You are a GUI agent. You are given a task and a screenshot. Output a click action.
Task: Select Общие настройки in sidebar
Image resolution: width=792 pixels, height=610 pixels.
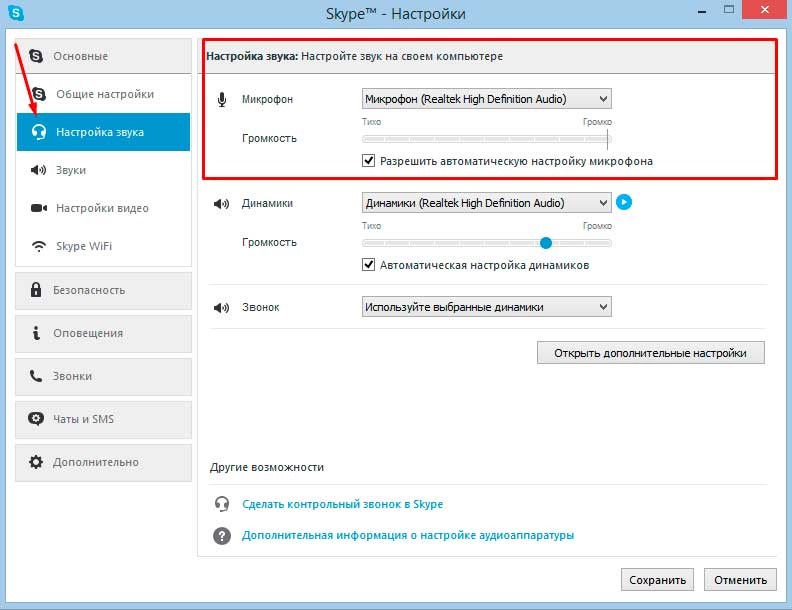104,94
